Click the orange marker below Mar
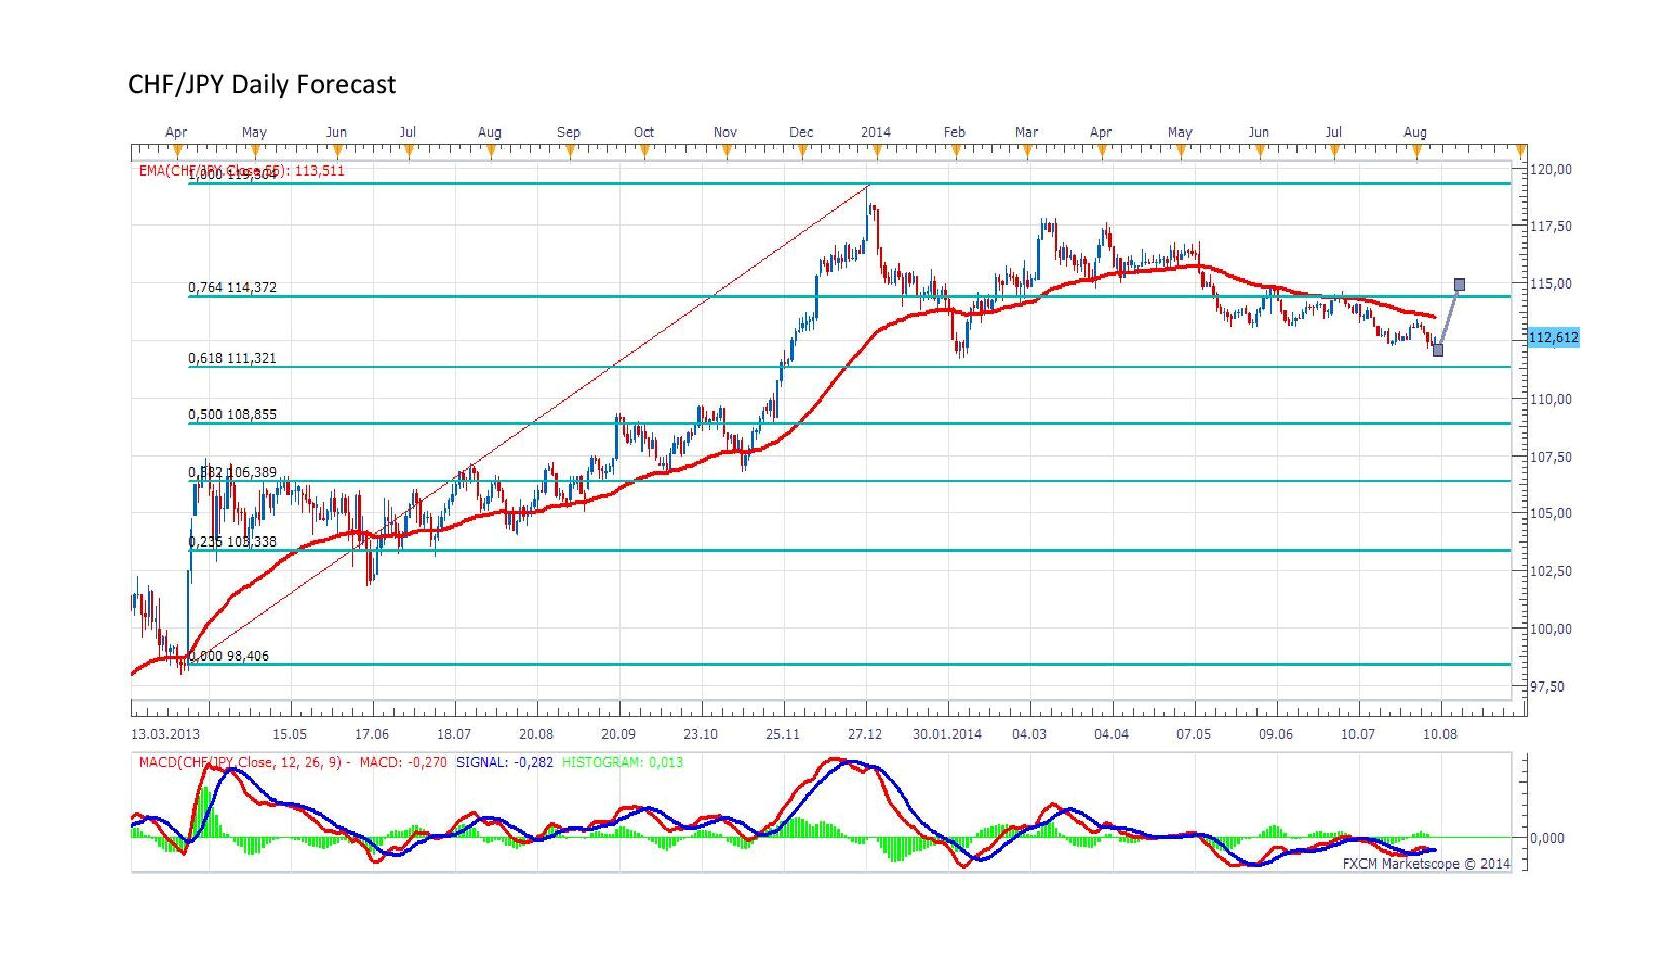This screenshot has height=964, width=1656. click(1027, 151)
